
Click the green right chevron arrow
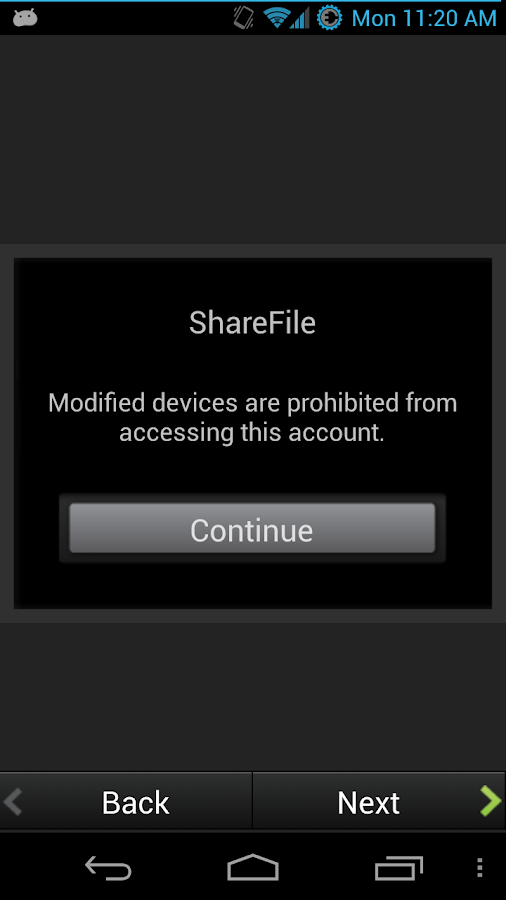click(491, 801)
